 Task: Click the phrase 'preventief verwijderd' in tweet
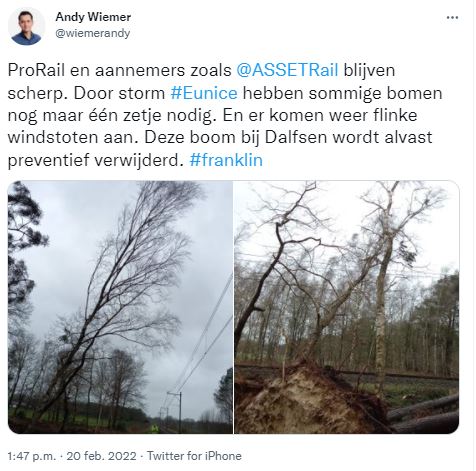coord(96,160)
